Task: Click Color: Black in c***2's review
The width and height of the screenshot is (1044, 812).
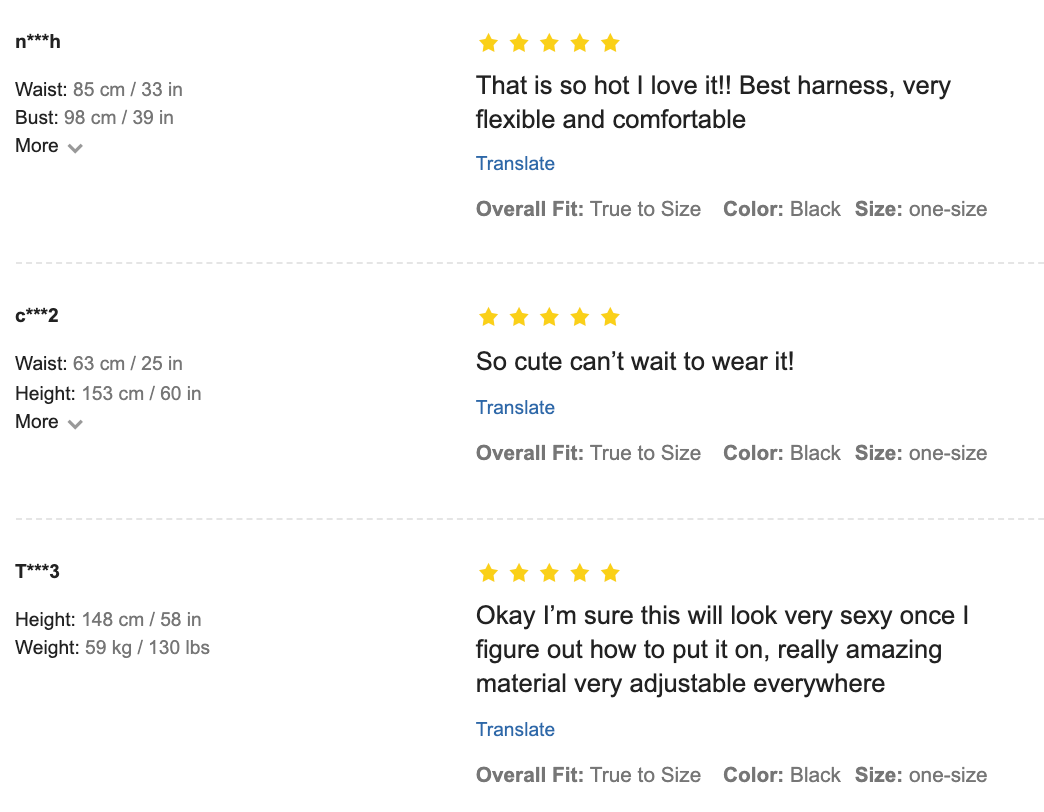Action: (x=782, y=454)
